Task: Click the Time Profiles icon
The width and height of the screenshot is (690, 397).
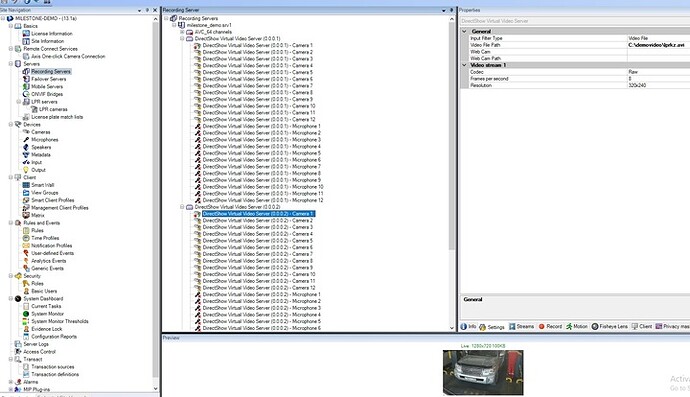Action: pos(26,238)
